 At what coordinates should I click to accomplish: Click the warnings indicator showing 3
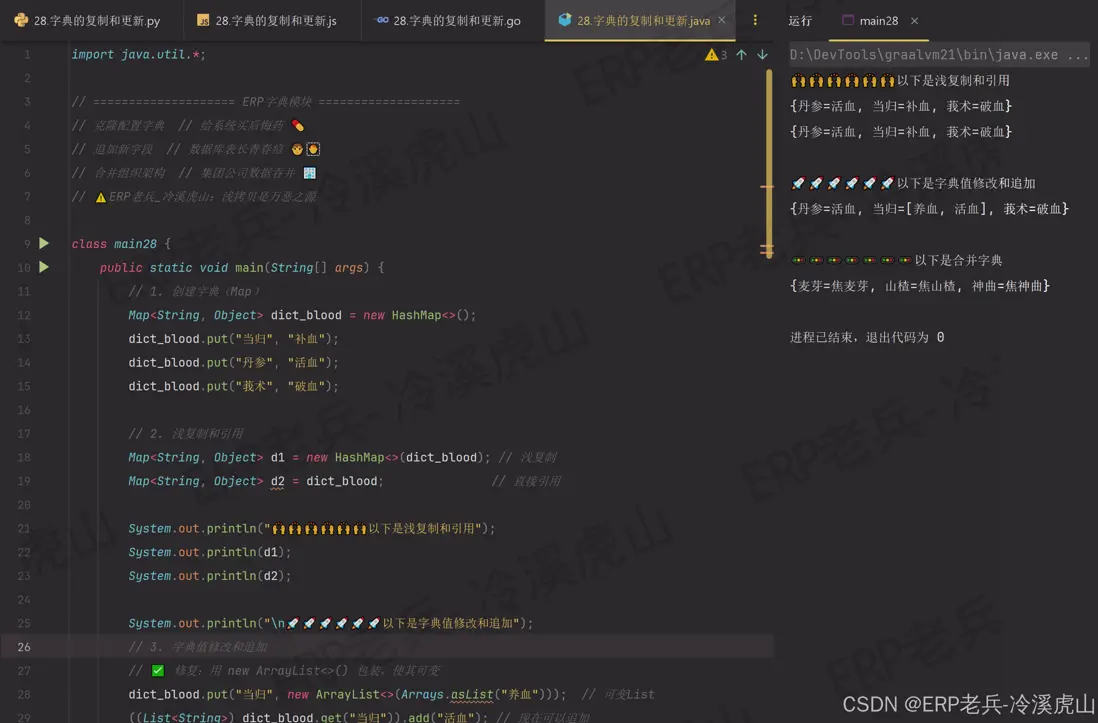716,55
